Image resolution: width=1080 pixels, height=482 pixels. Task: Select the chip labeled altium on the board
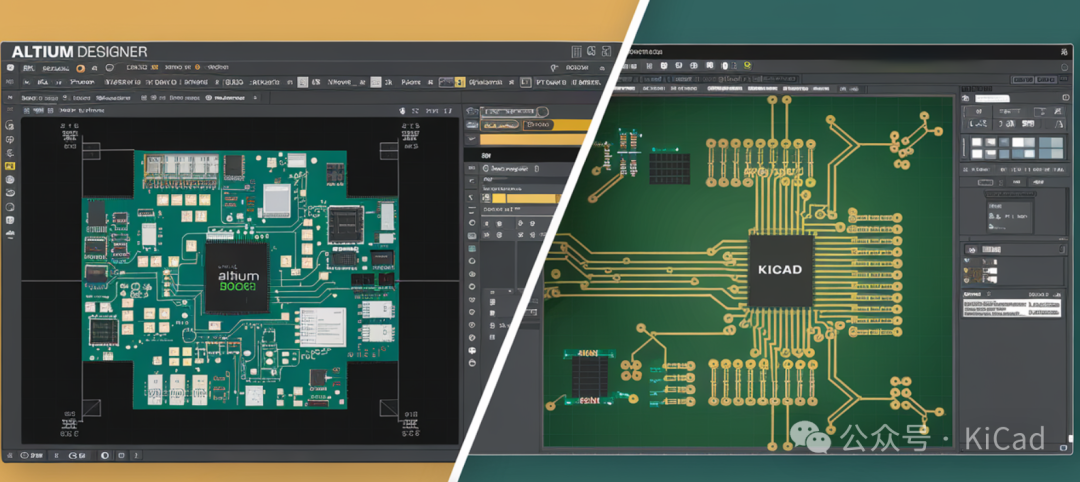[237, 277]
